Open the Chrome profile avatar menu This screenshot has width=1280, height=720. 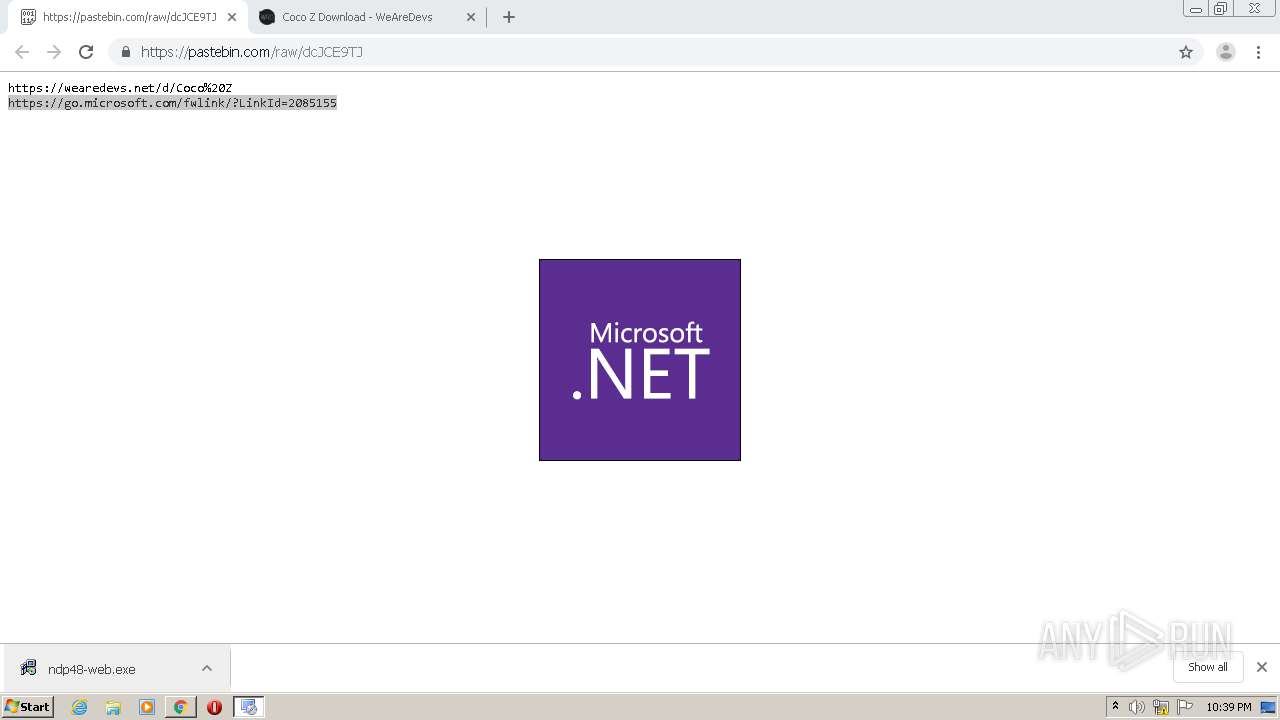pos(1226,52)
